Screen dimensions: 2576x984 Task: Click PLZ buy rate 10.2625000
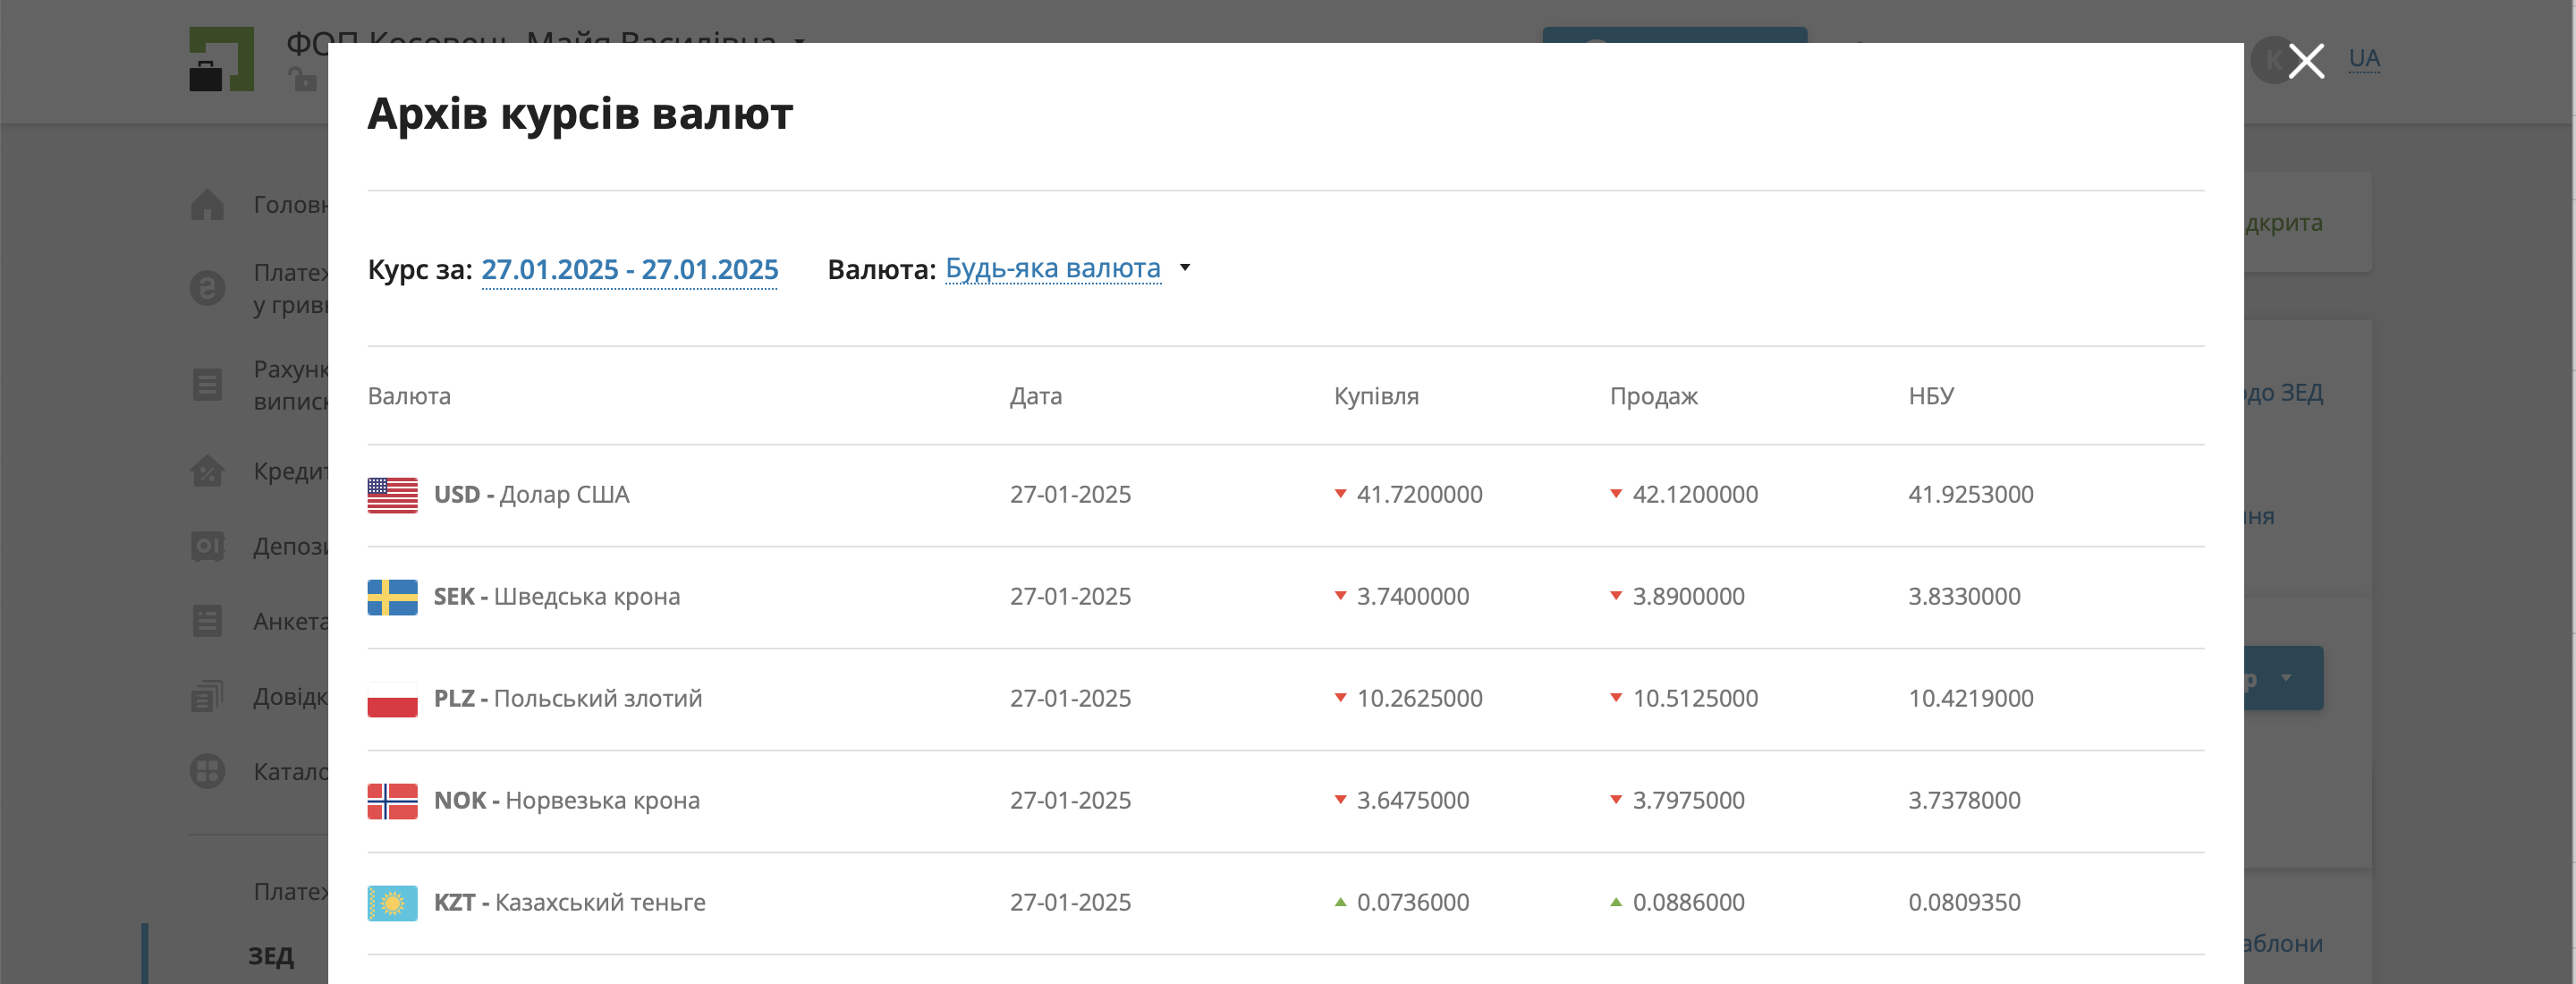1419,698
